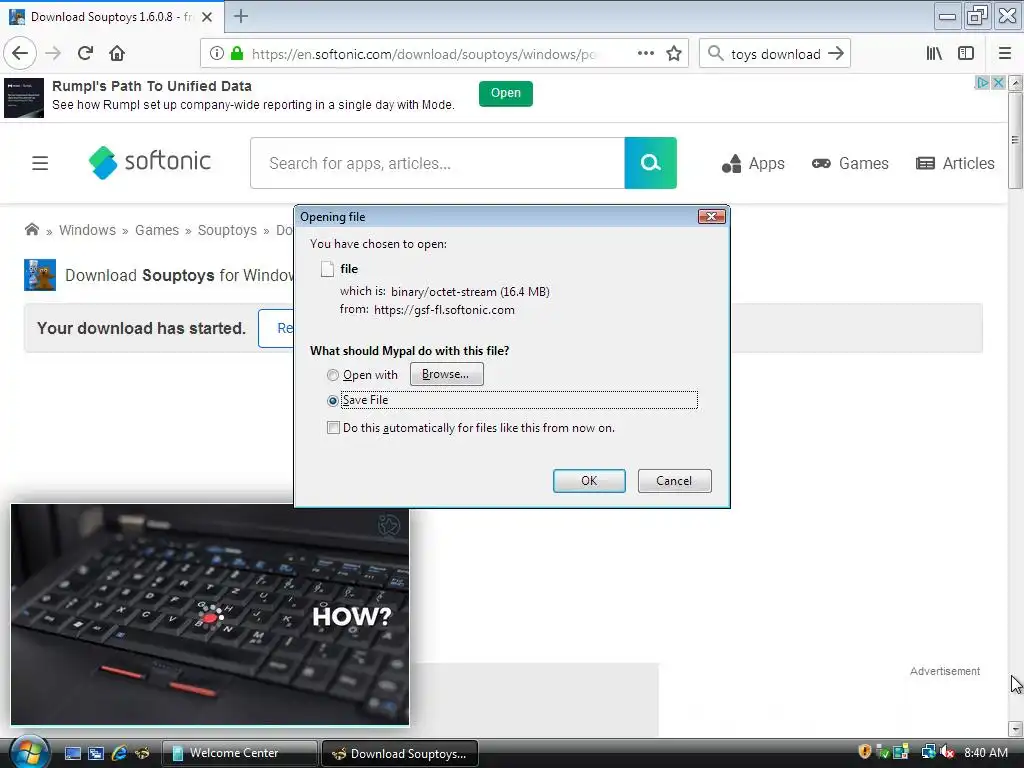The width and height of the screenshot is (1024, 768).
Task: Open Softonic site hamburger menu
Action: point(40,163)
